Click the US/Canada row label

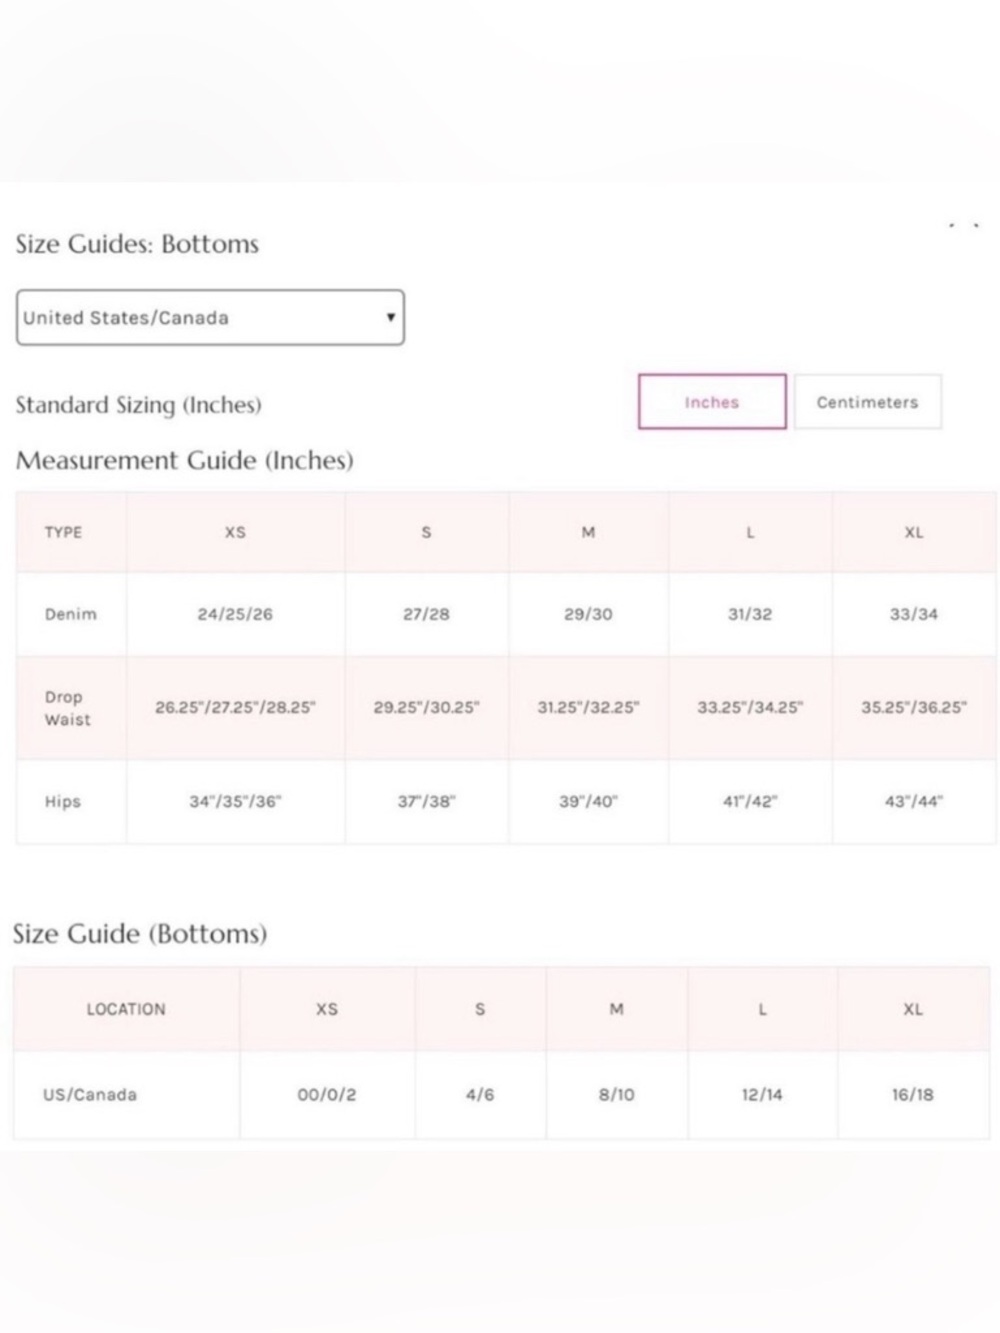point(90,1095)
